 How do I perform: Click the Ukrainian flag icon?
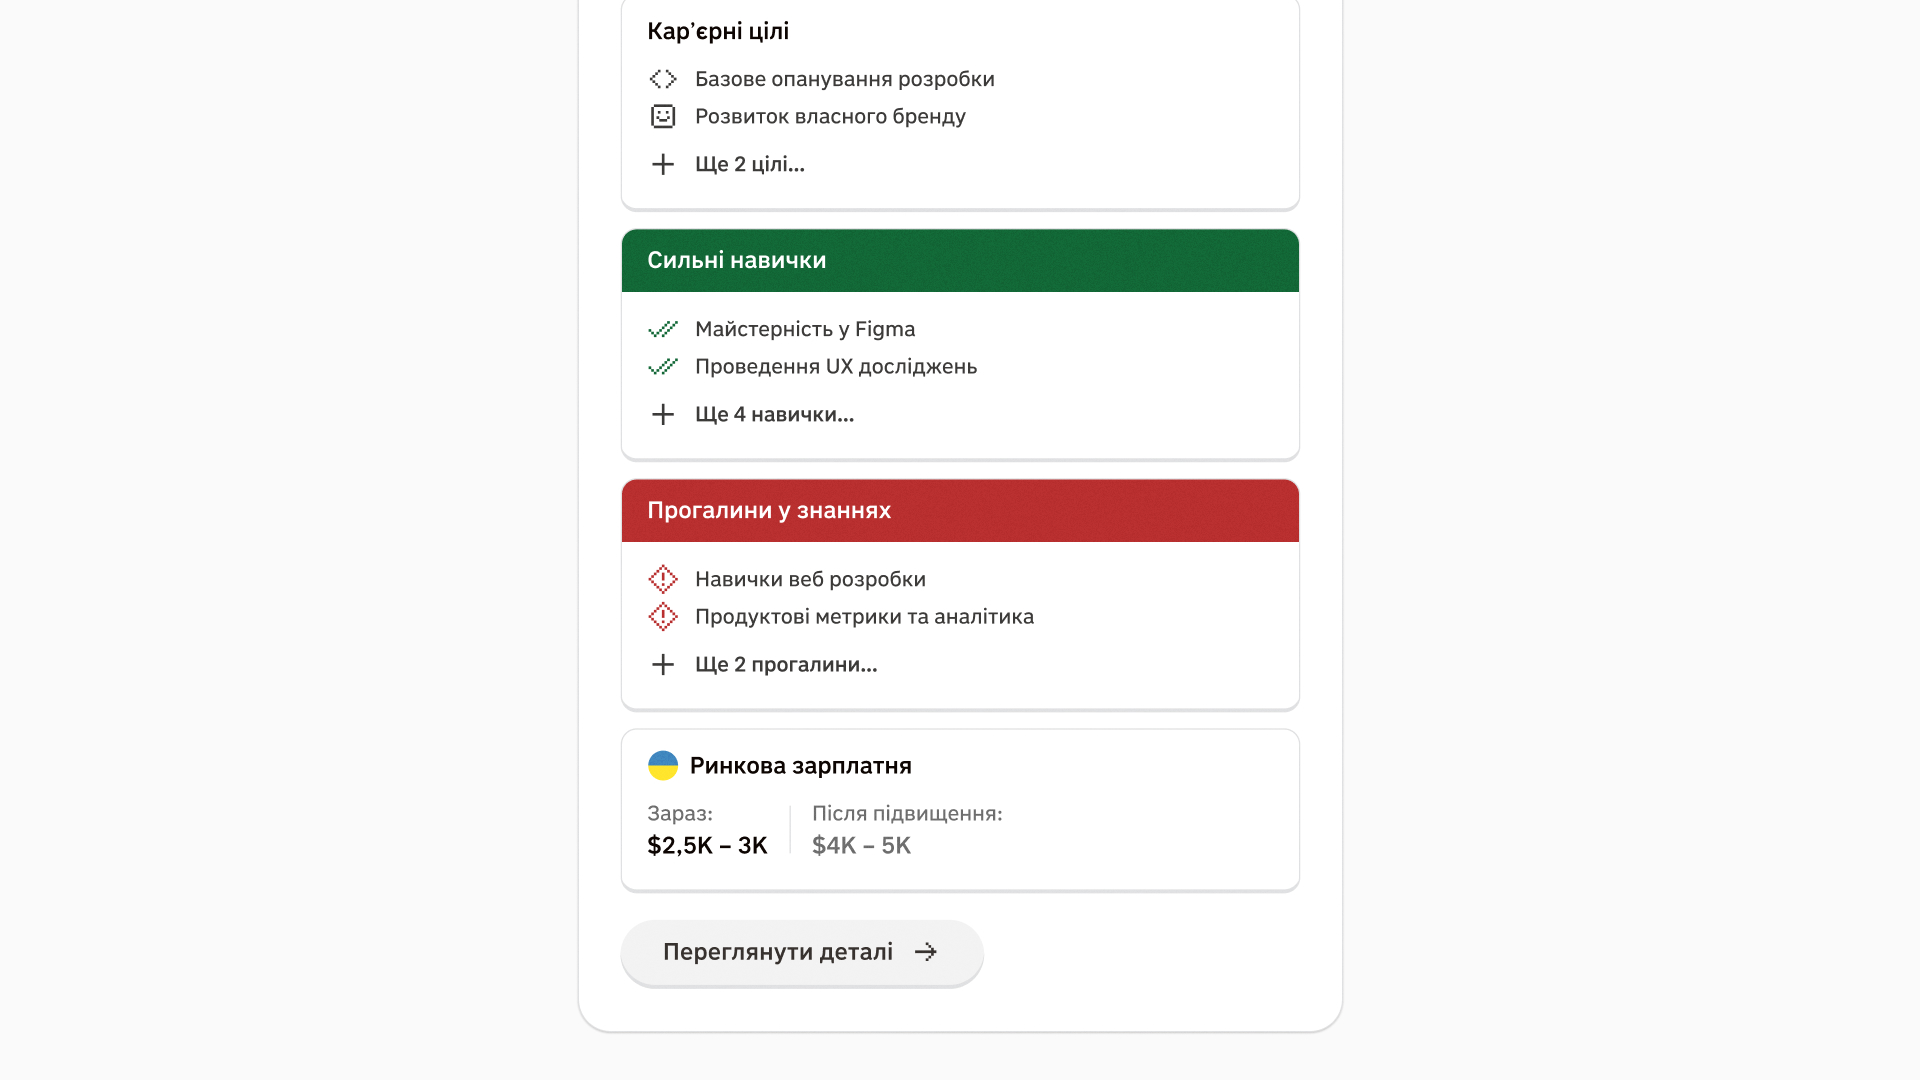point(663,766)
